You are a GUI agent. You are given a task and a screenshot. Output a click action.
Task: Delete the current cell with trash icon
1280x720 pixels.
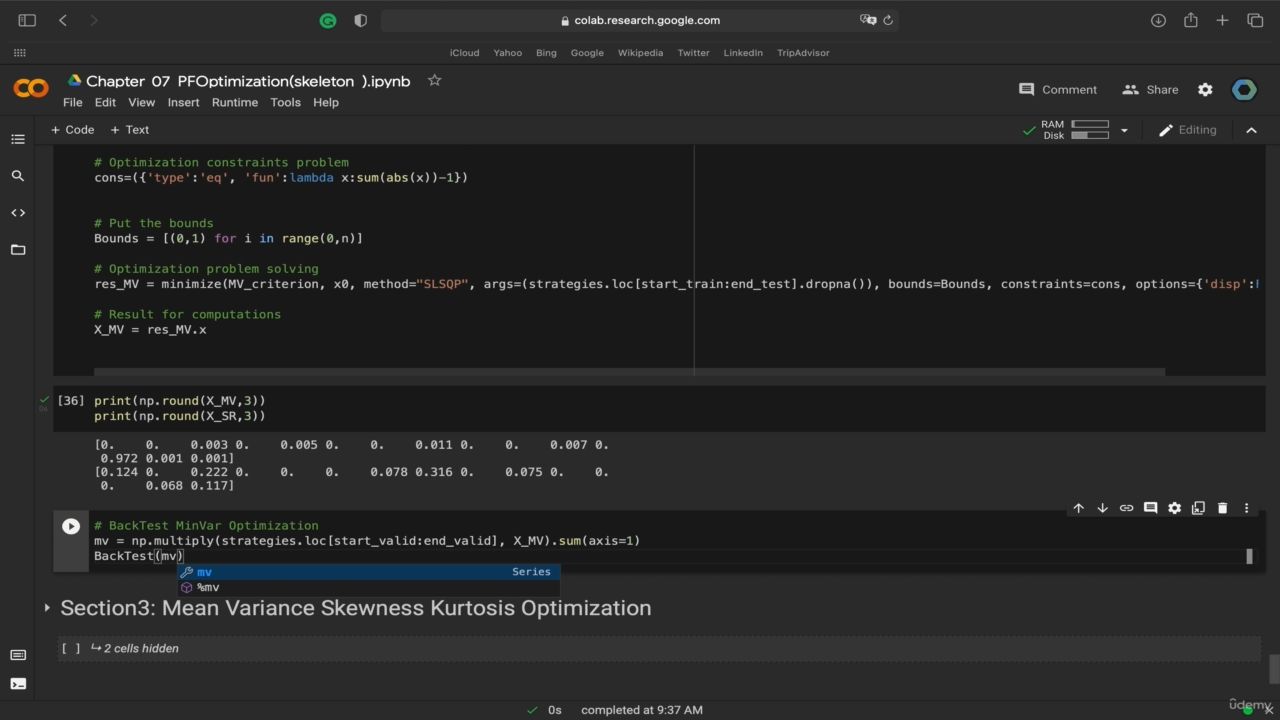1222,508
